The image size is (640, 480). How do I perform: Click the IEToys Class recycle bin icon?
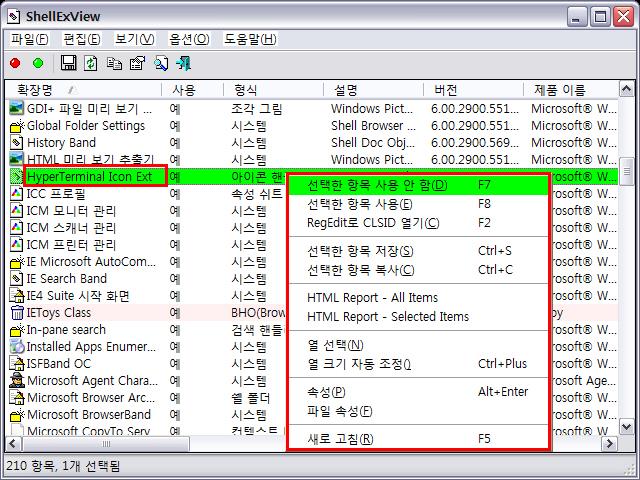[16, 313]
